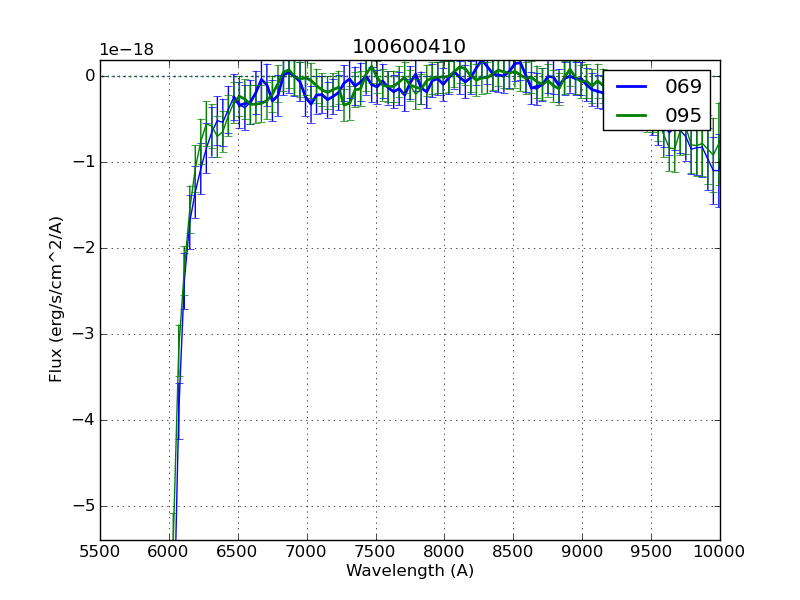Click the Flux y-axis label

coord(57,298)
